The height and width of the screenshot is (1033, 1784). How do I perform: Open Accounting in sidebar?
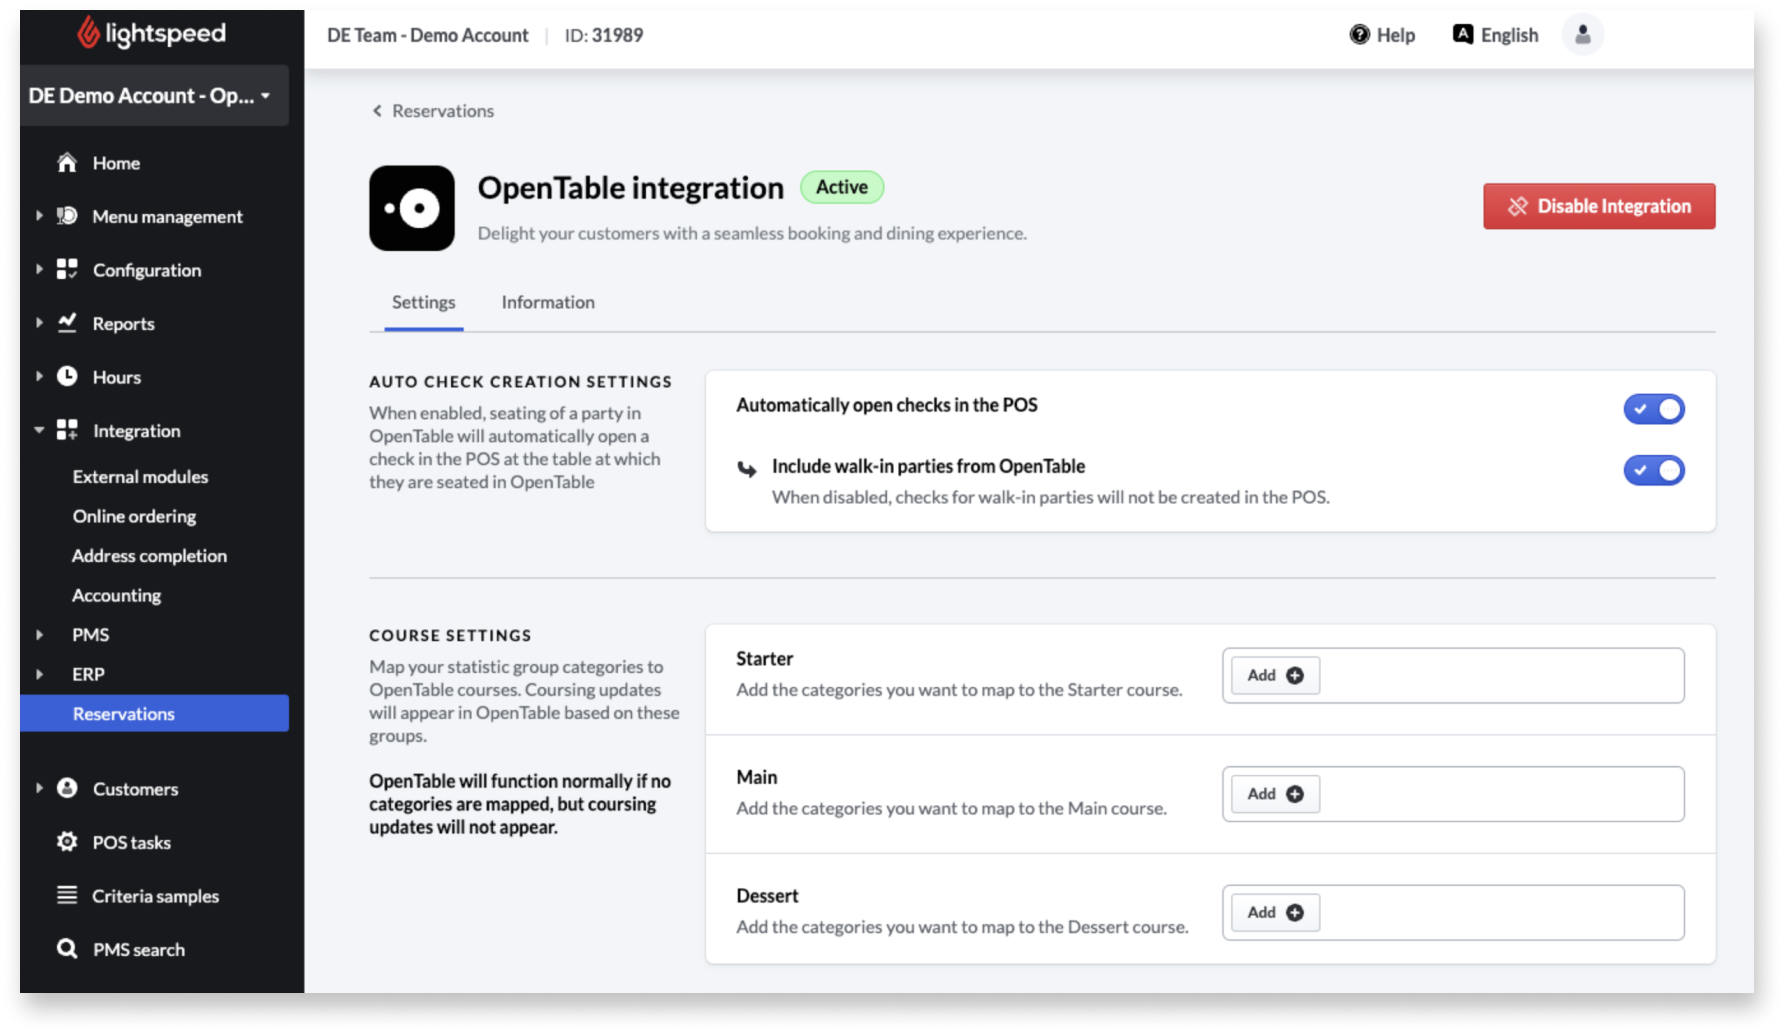point(116,595)
